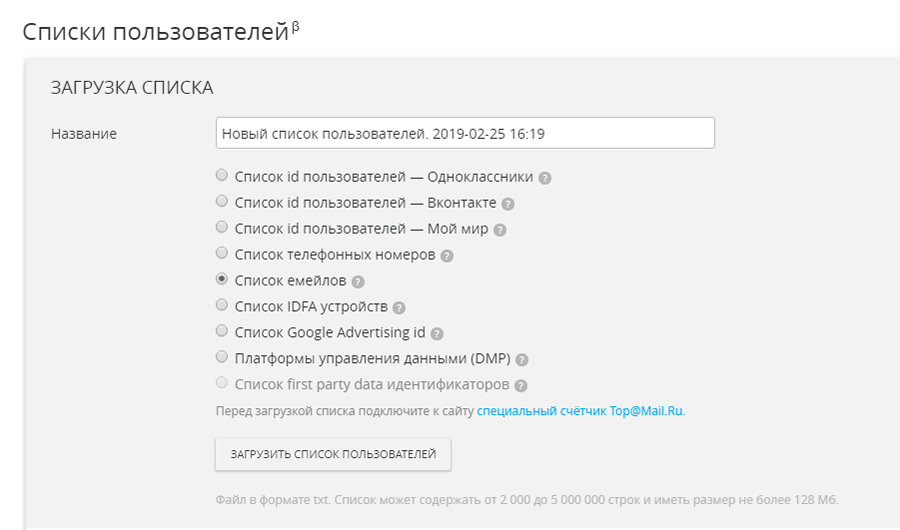This screenshot has height=530, width=900.
Task: Select Одноклассники user id list radio
Action: [222, 175]
